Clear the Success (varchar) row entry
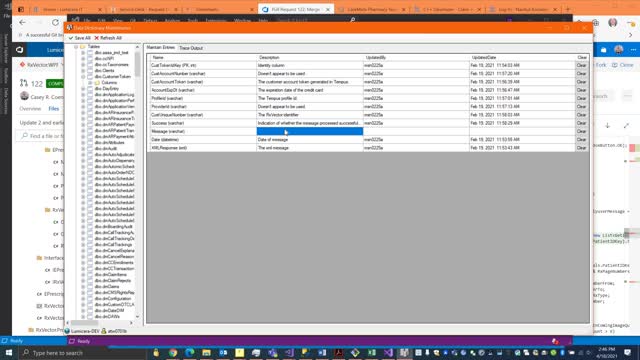The height and width of the screenshot is (360, 640). [x=582, y=123]
